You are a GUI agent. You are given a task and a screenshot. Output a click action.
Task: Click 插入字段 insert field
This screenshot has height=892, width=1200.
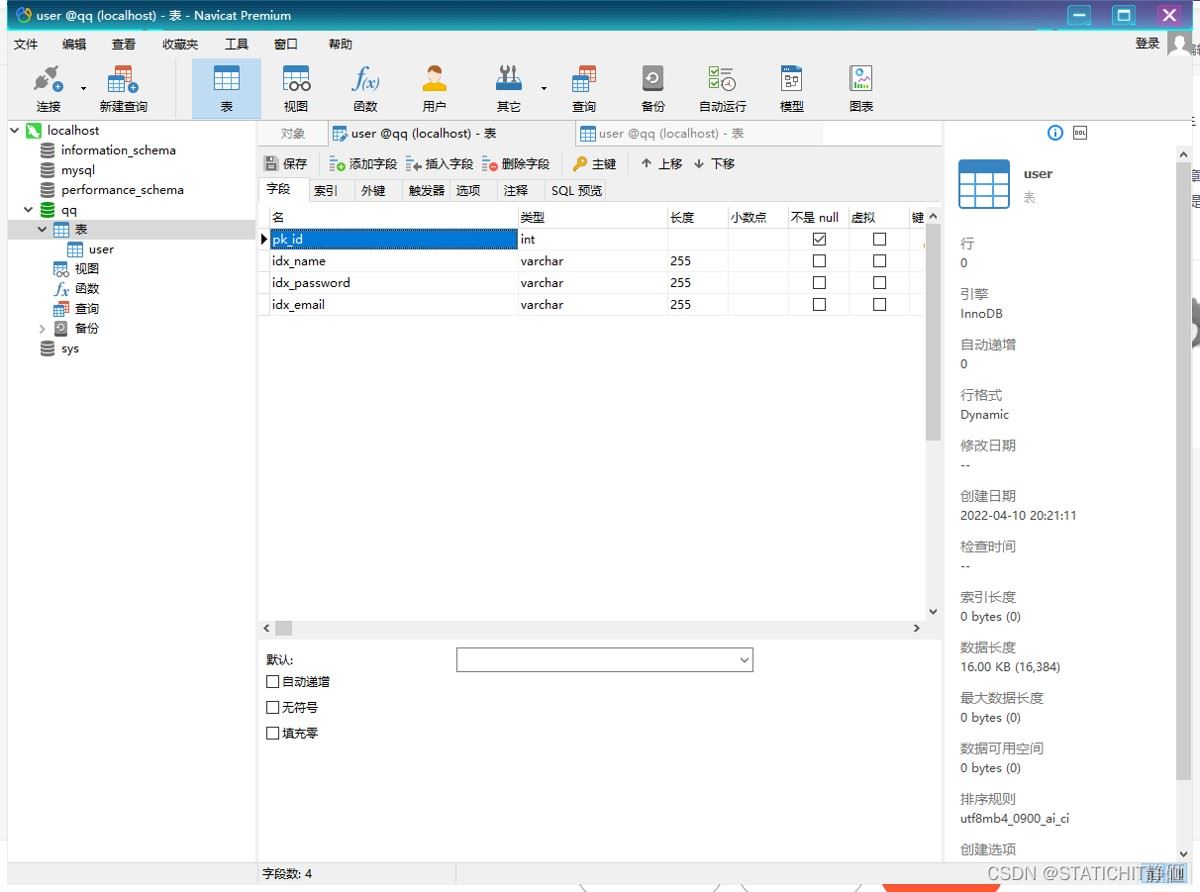439,164
